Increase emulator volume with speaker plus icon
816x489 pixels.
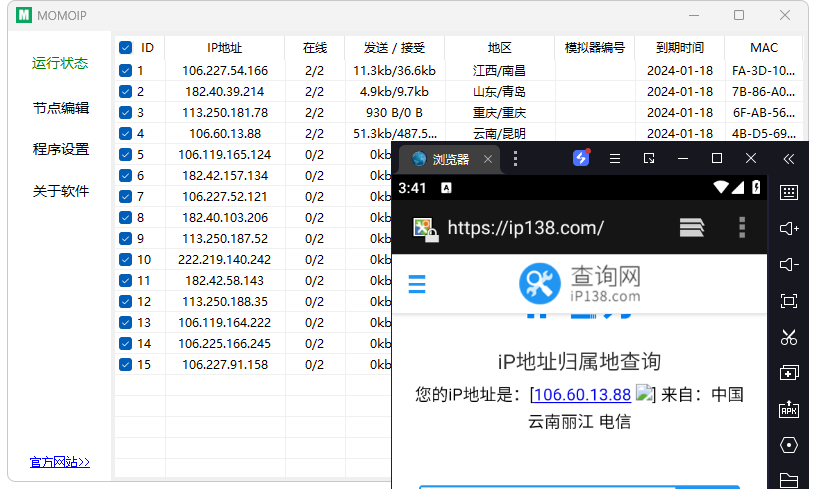click(789, 228)
